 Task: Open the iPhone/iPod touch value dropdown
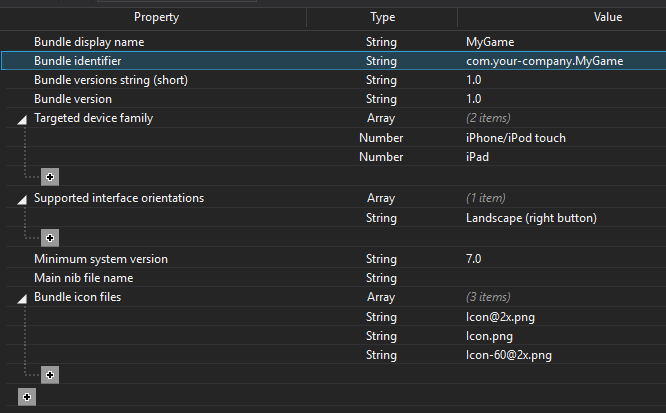click(x=516, y=138)
